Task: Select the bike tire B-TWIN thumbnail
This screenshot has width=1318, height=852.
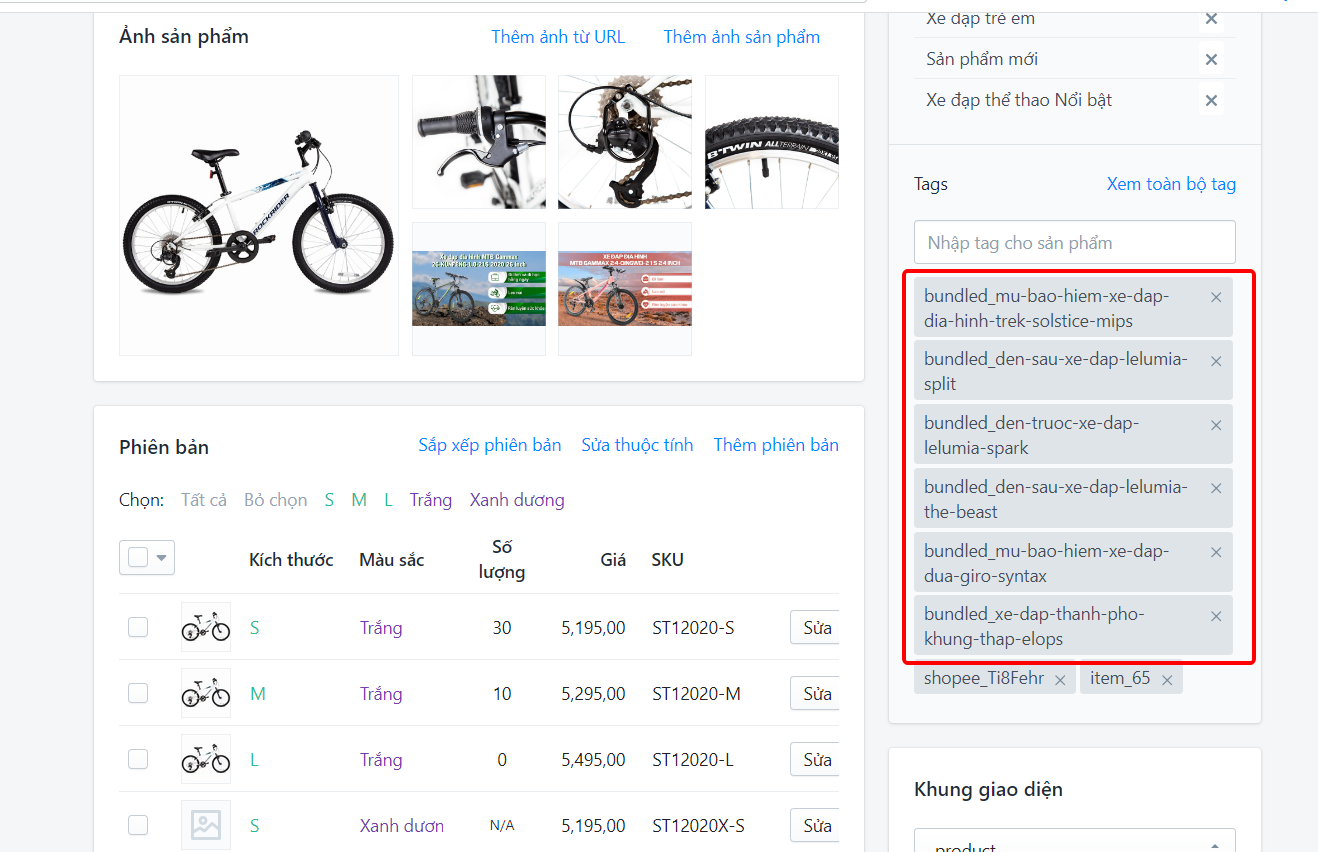Action: [772, 142]
